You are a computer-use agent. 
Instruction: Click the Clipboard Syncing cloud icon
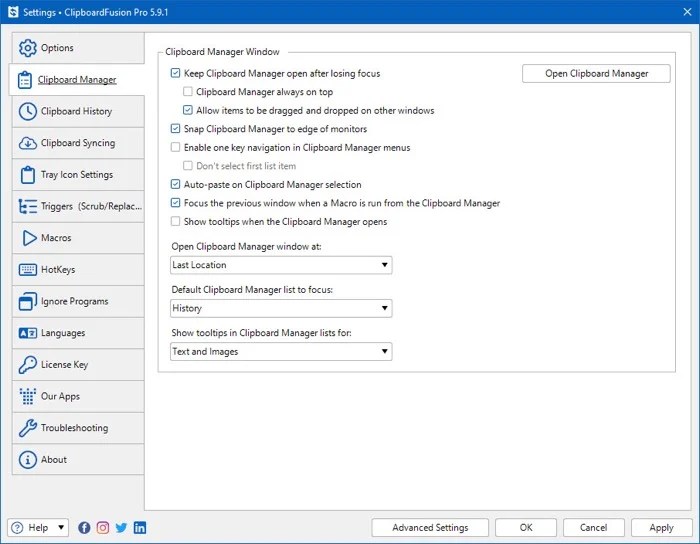[28, 143]
